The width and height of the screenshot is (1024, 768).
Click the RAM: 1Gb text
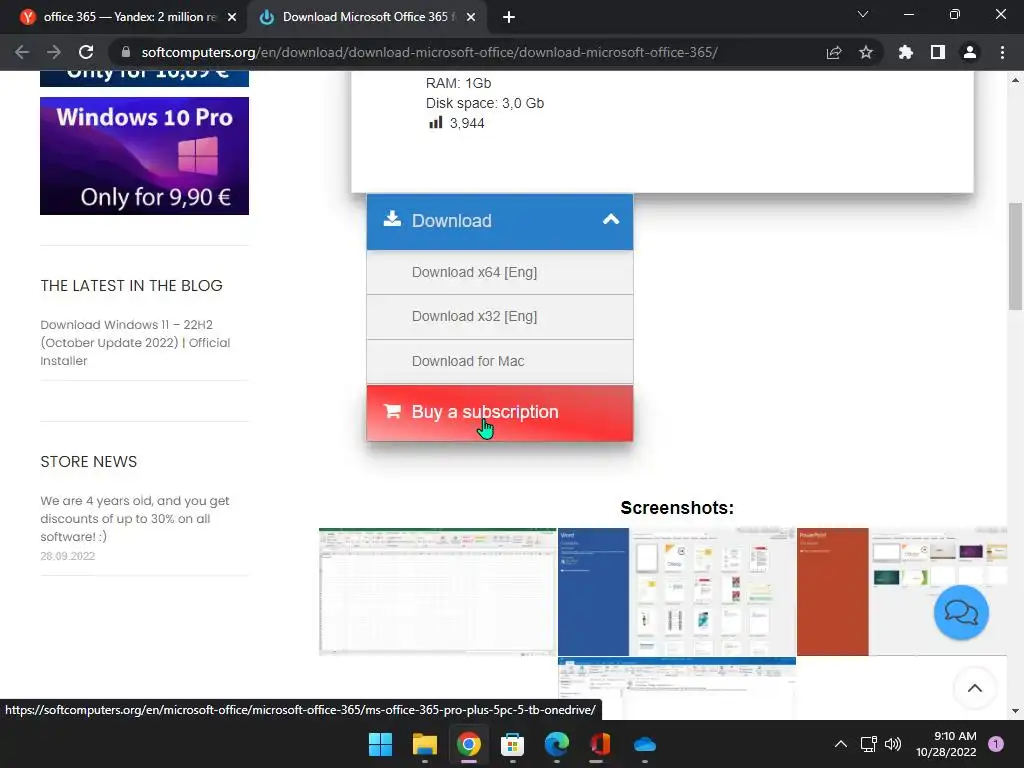coord(458,83)
